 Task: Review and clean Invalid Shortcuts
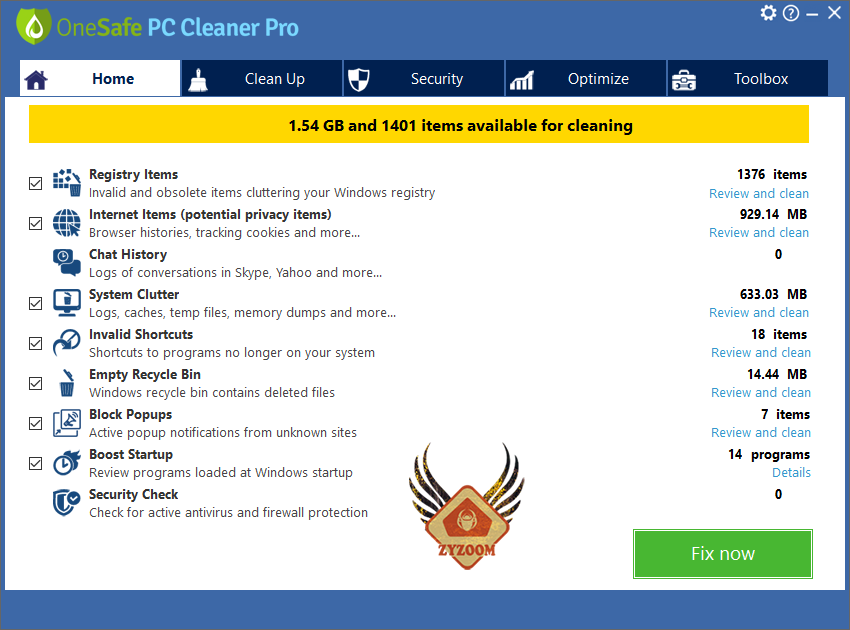click(761, 353)
